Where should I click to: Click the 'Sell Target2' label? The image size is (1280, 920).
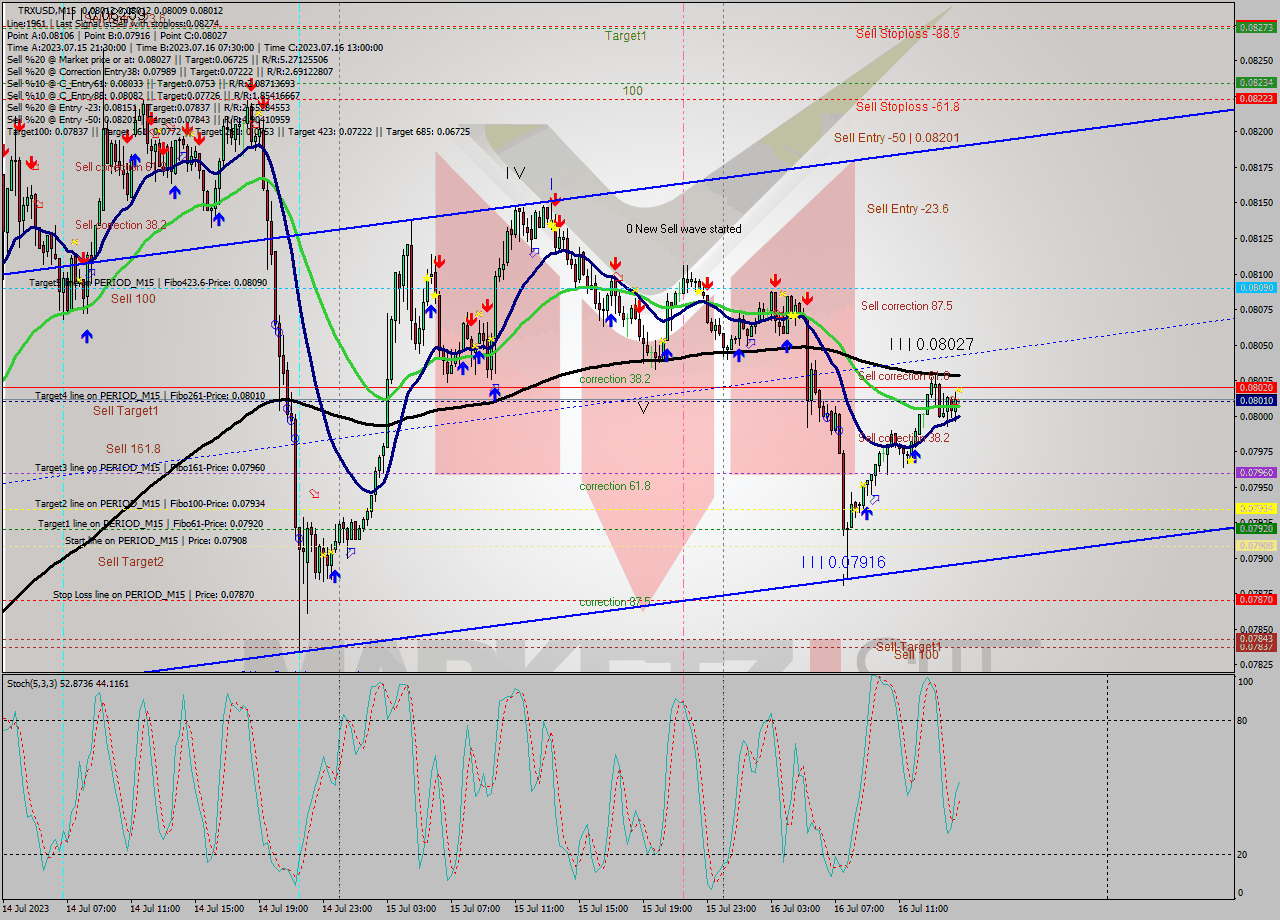point(130,562)
